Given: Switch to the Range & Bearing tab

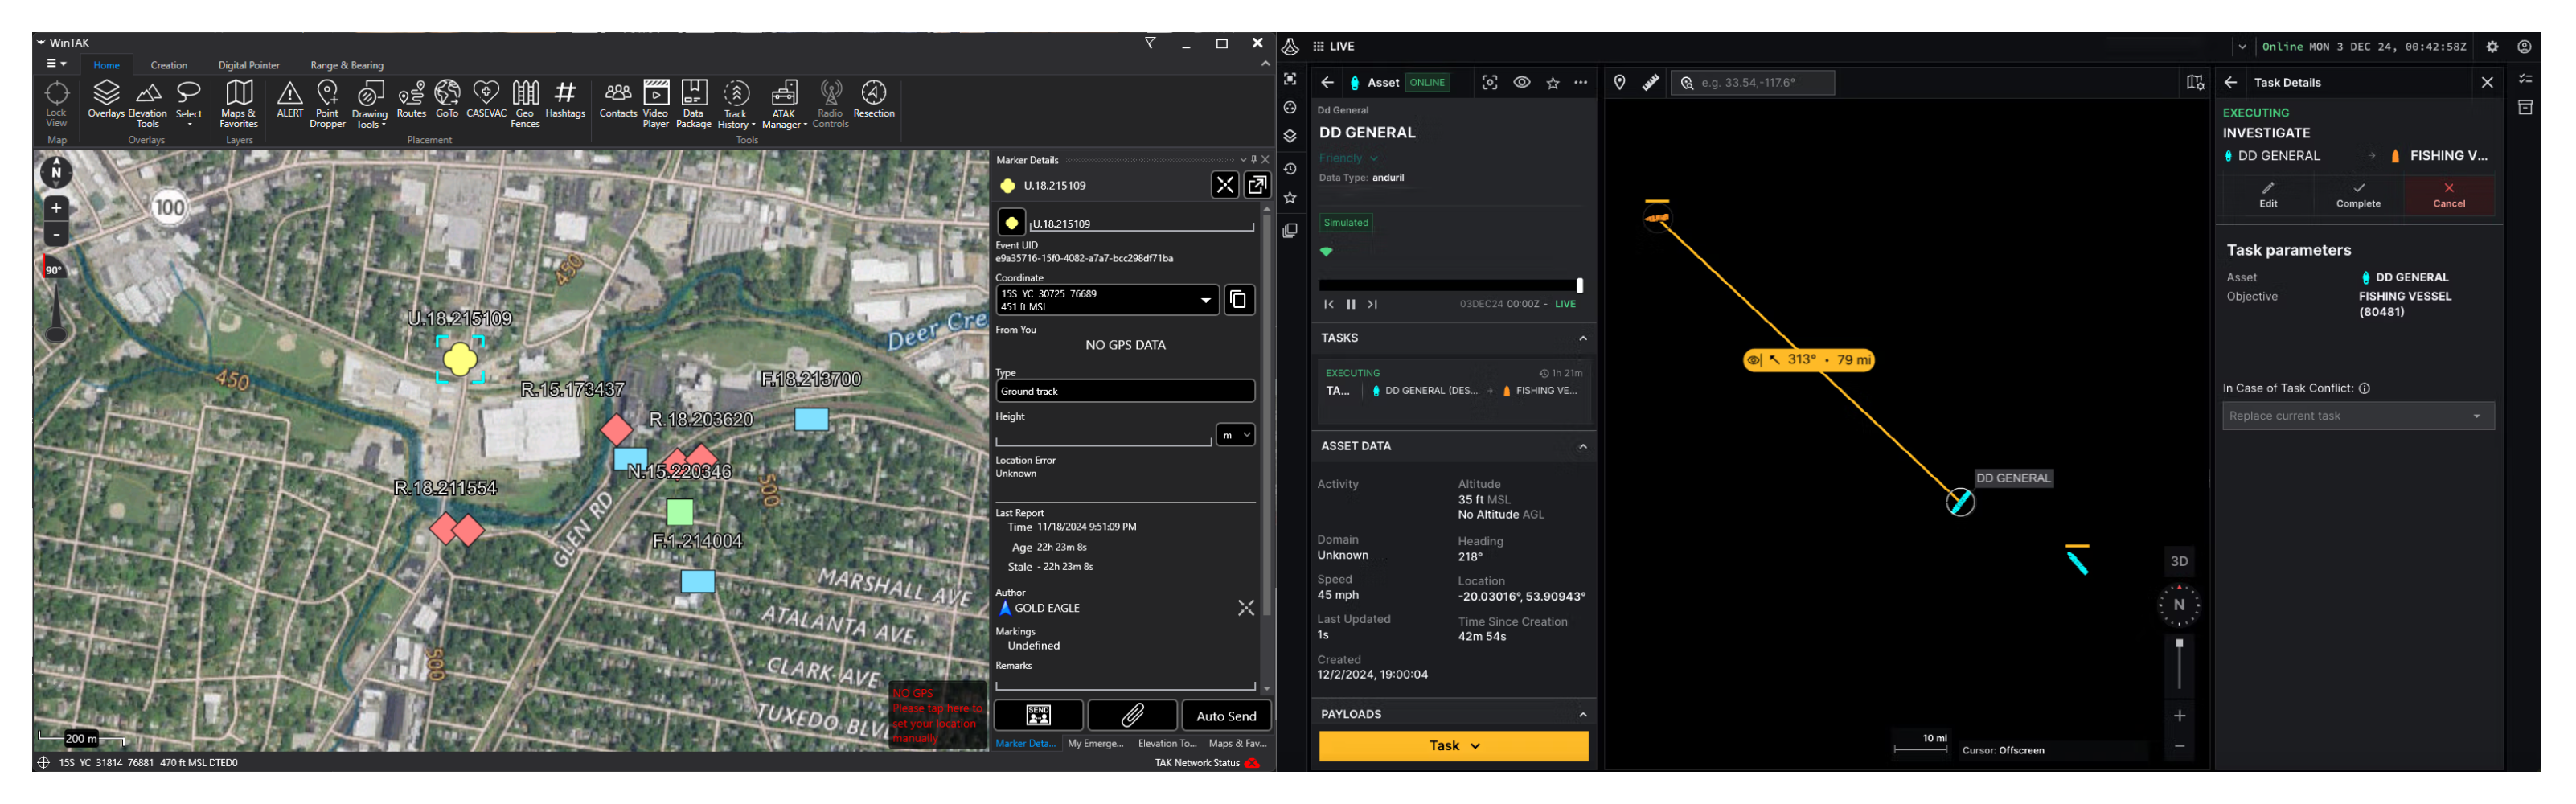Looking at the screenshot, I should (346, 65).
